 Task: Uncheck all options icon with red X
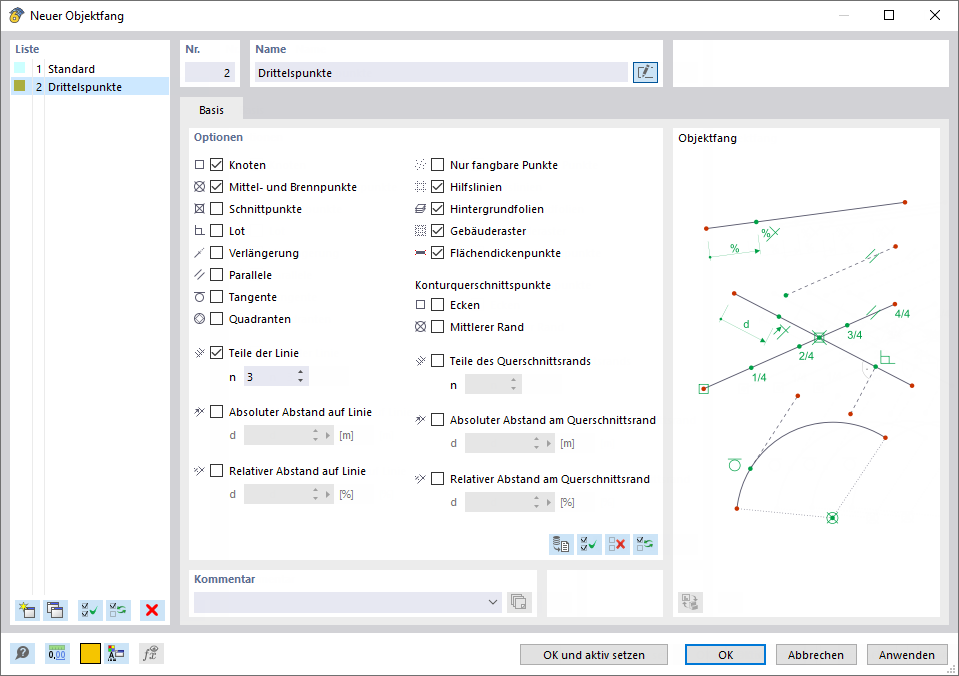(x=618, y=544)
